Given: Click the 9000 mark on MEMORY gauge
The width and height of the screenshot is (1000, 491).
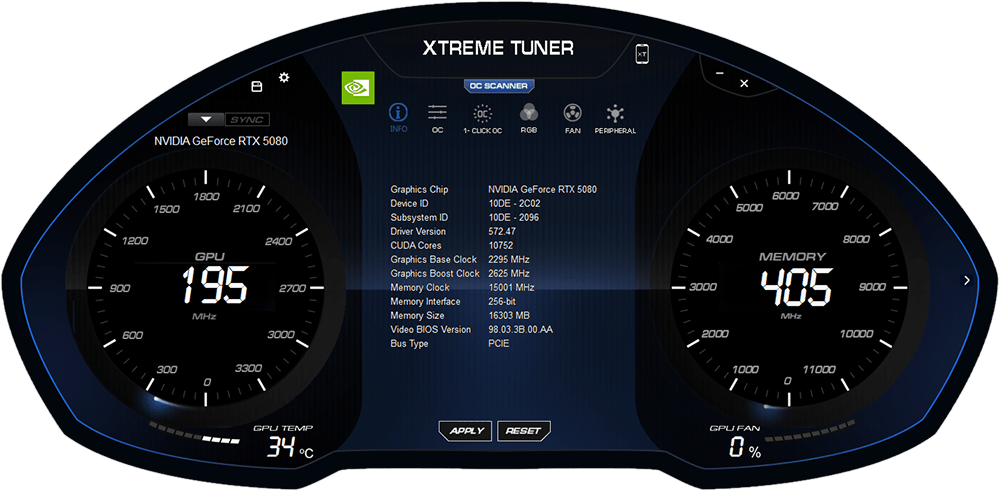Looking at the screenshot, I should point(872,287).
